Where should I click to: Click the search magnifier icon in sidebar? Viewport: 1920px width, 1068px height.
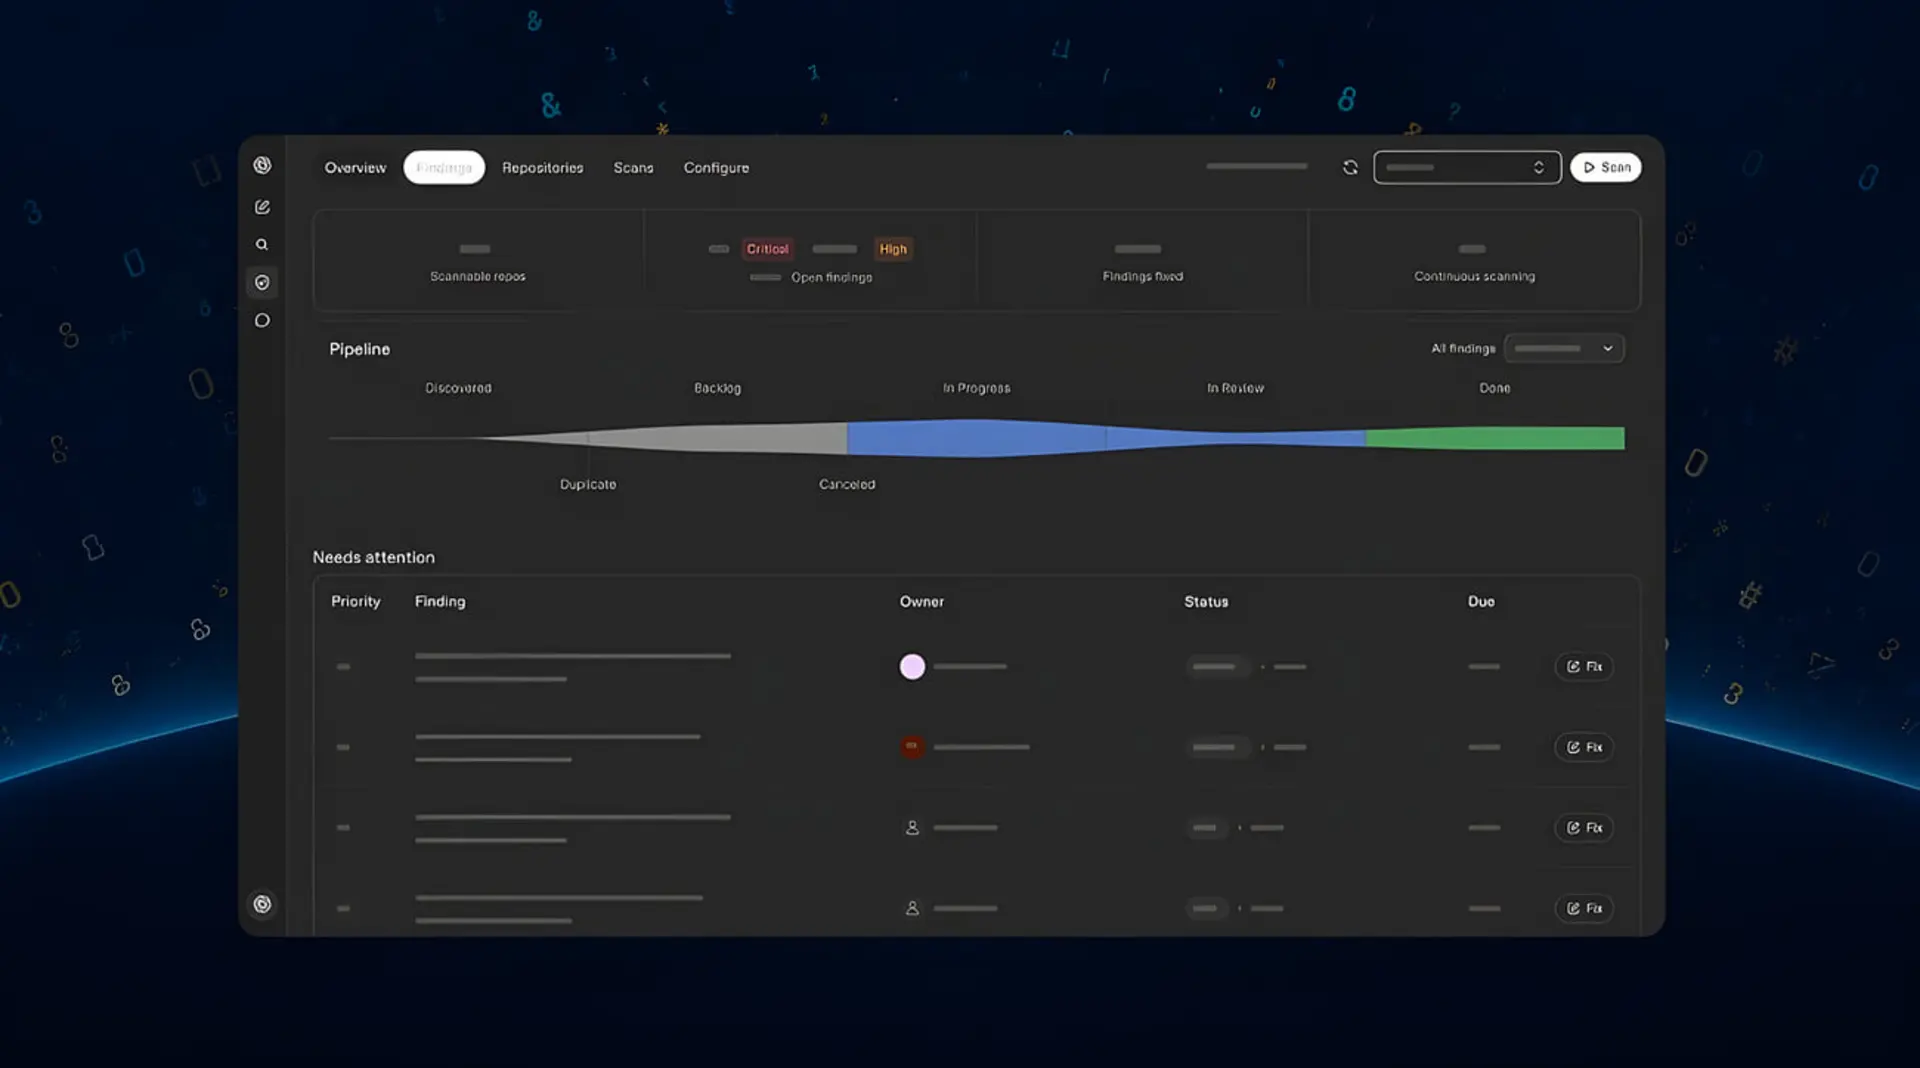point(262,244)
